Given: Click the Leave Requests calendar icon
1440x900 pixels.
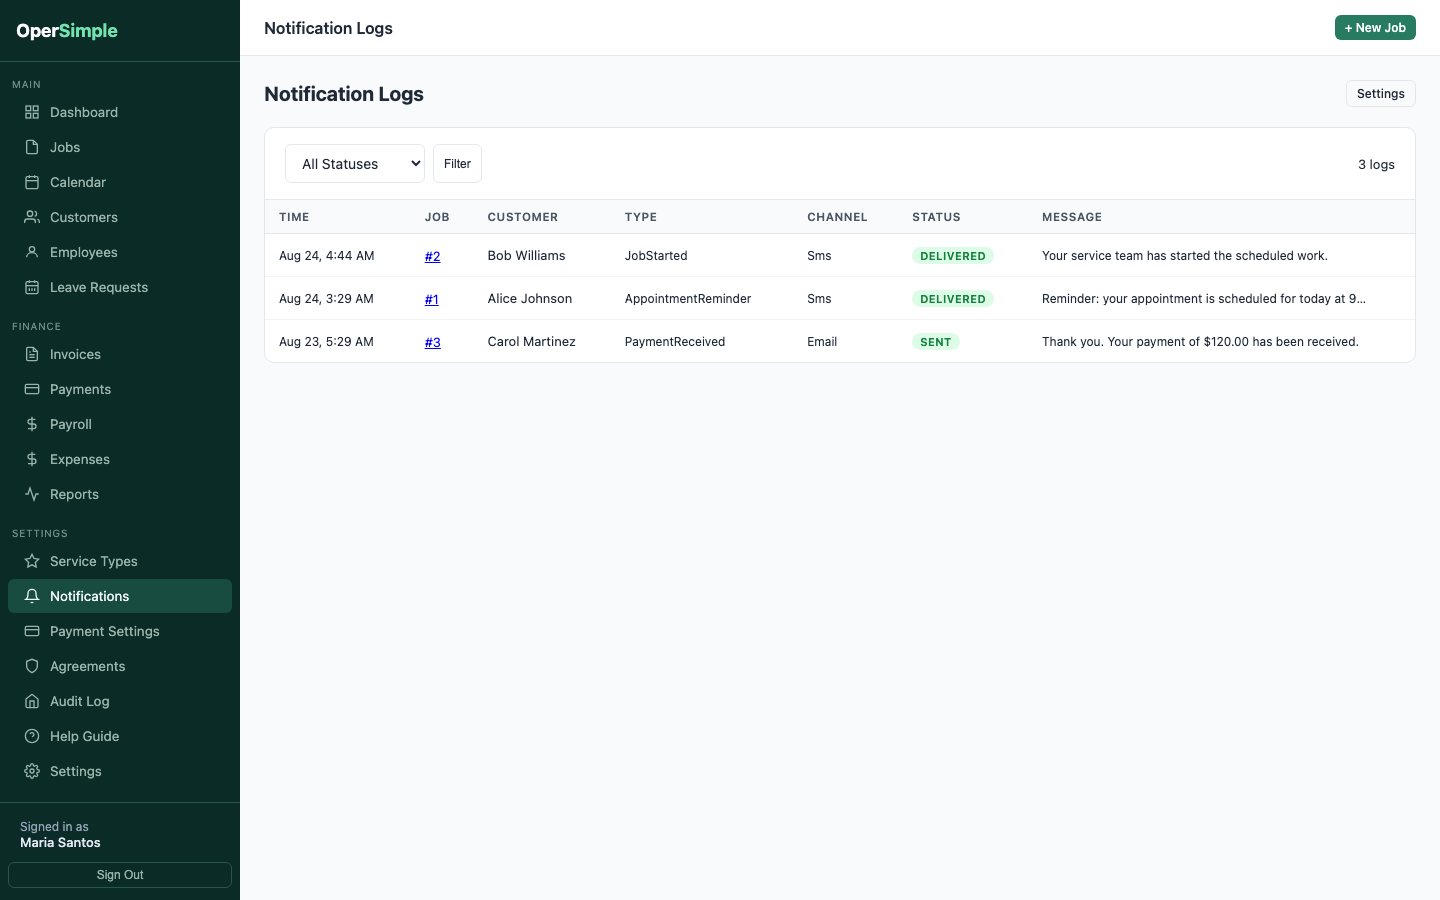Looking at the screenshot, I should tap(32, 287).
